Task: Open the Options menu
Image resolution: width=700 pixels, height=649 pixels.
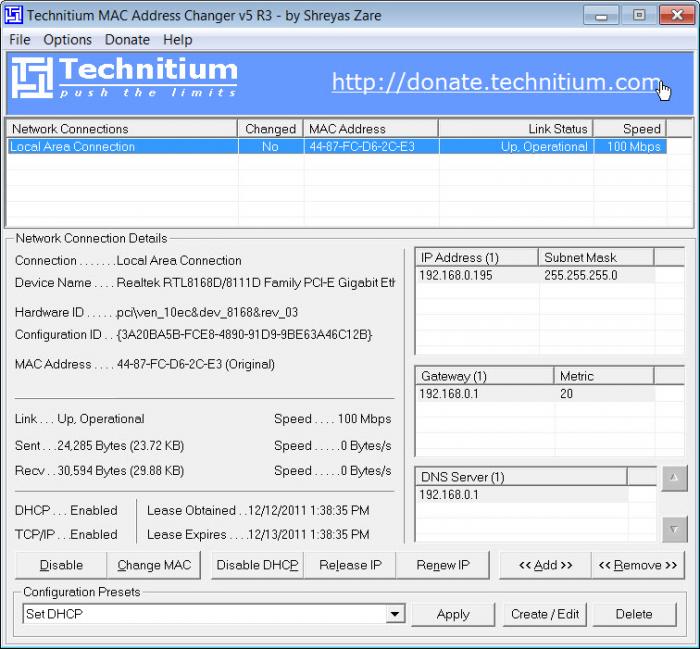Action: [x=67, y=40]
